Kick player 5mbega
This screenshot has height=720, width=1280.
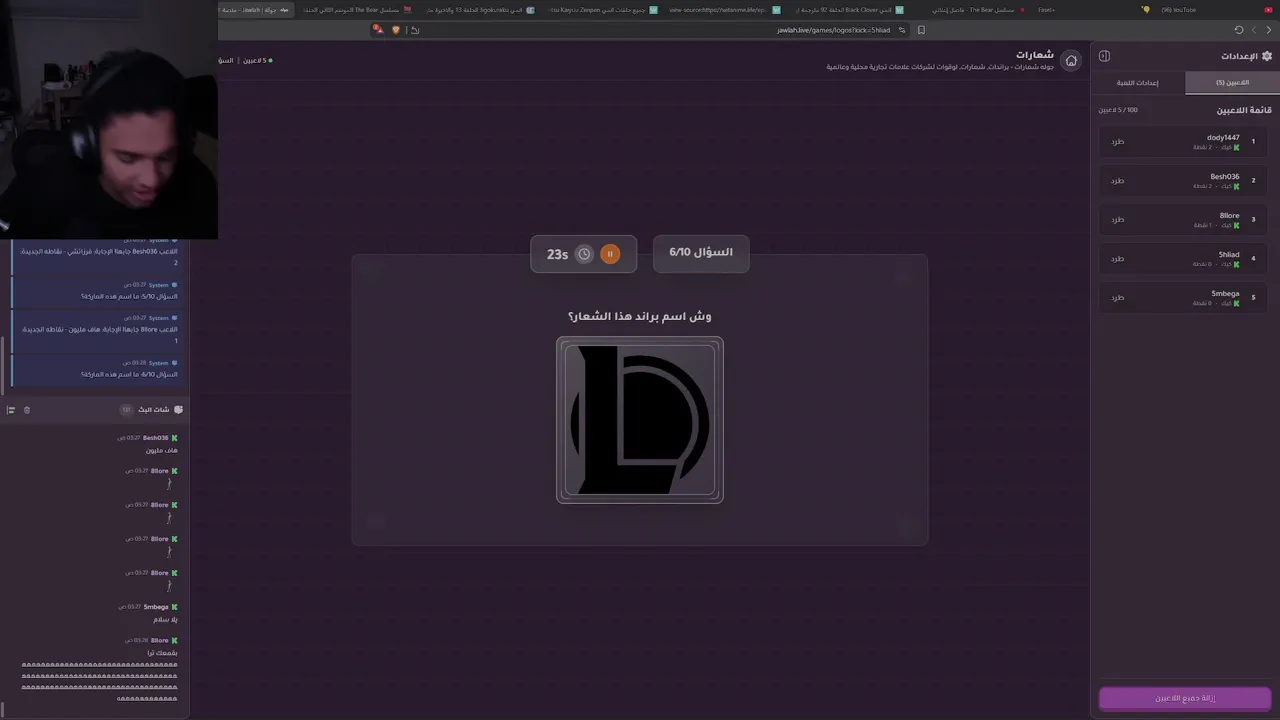(x=1118, y=298)
